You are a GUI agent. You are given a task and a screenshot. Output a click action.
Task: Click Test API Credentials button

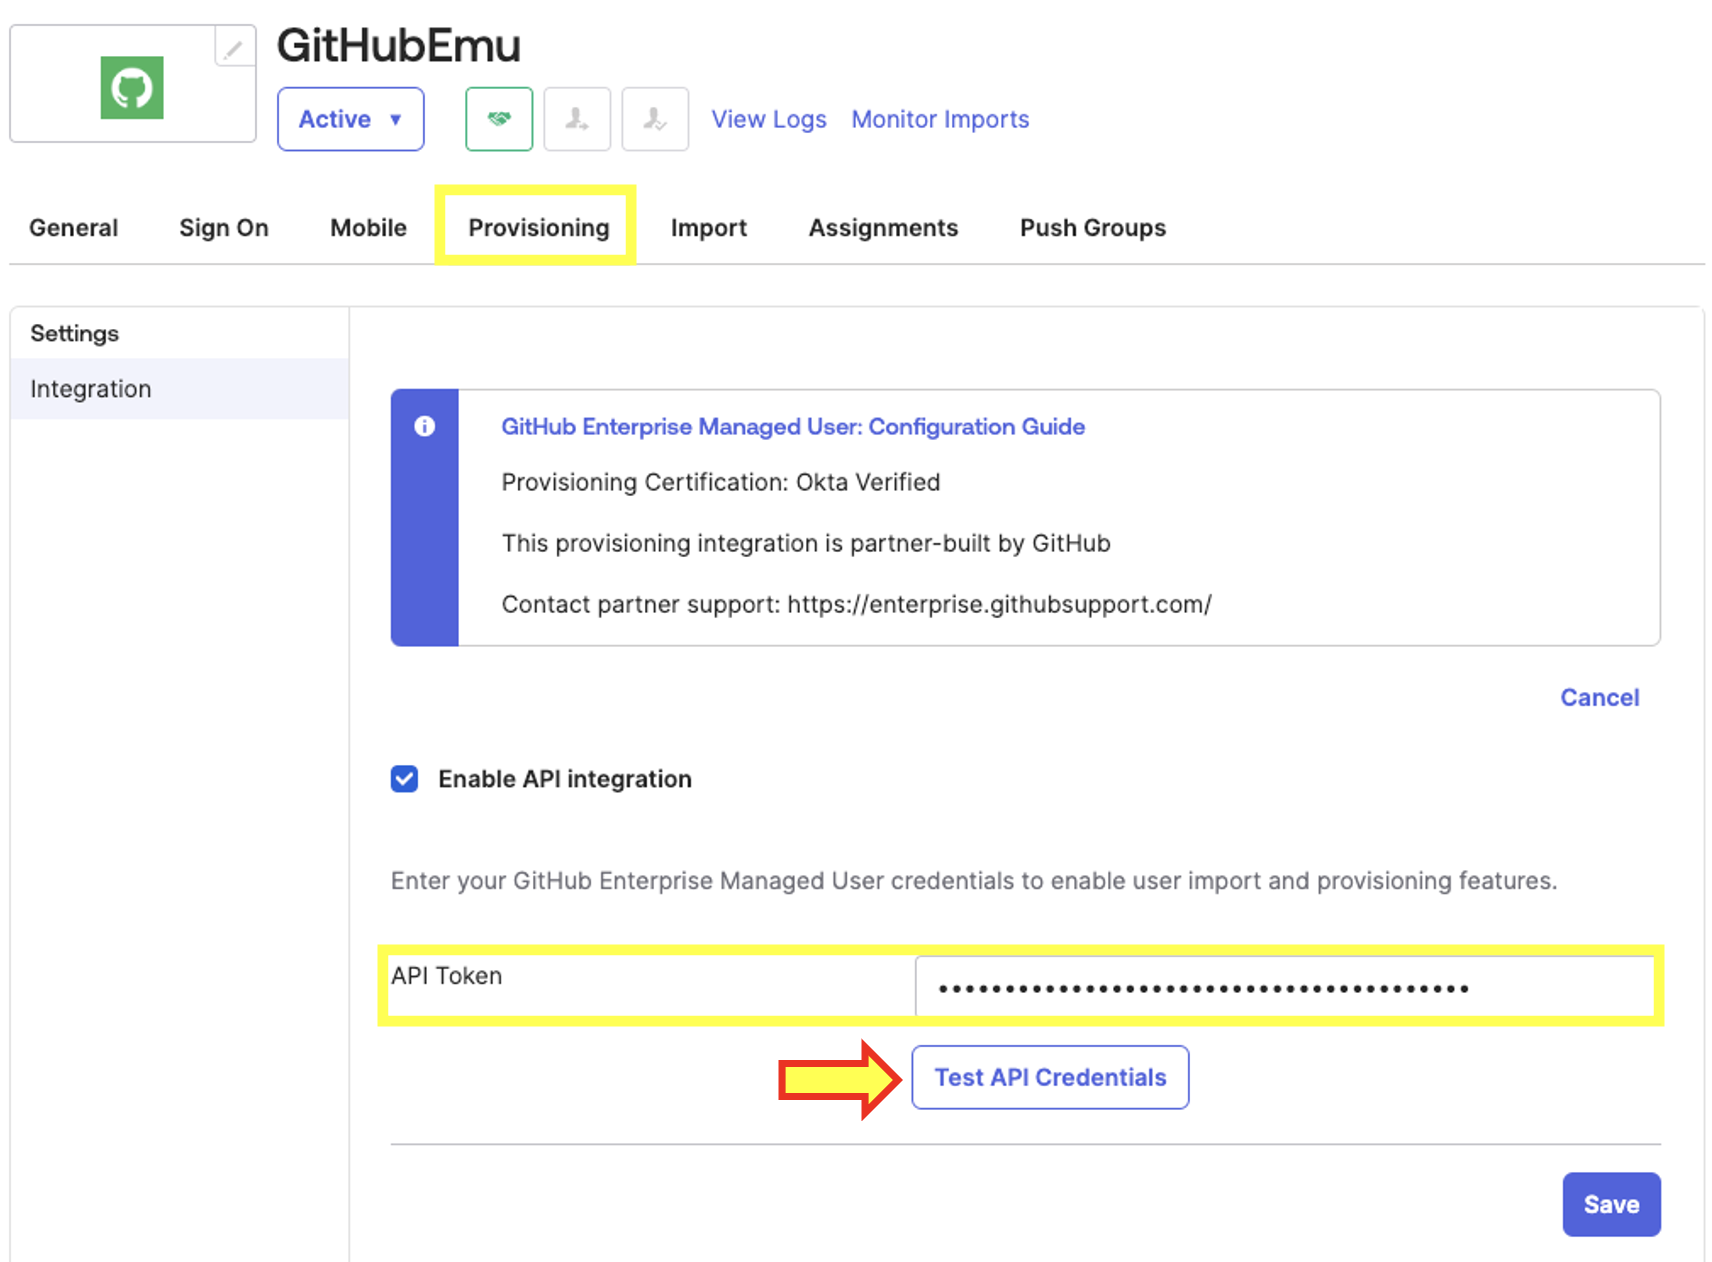click(1050, 1077)
